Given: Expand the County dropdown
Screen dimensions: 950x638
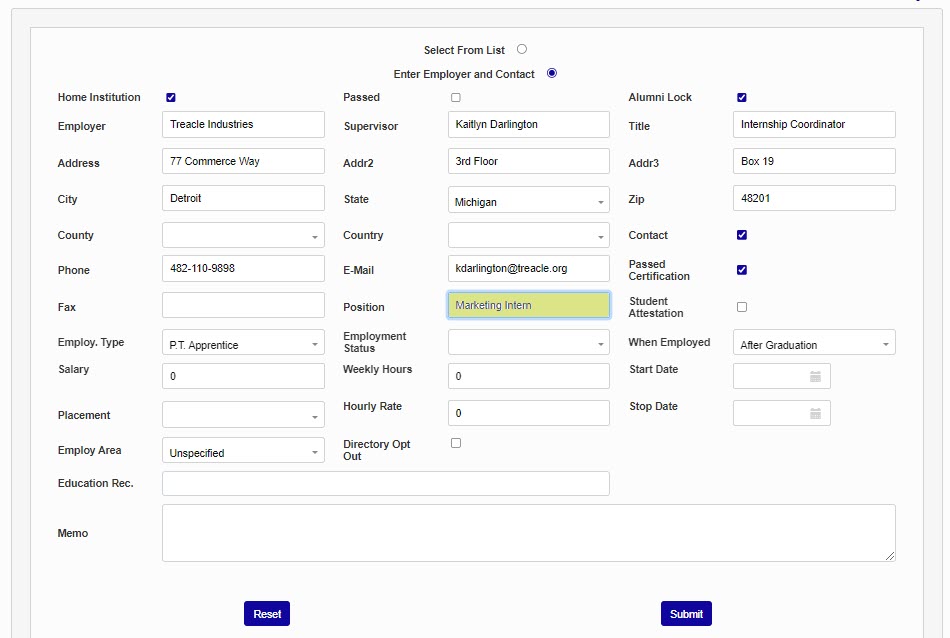Looking at the screenshot, I should pos(243,236).
